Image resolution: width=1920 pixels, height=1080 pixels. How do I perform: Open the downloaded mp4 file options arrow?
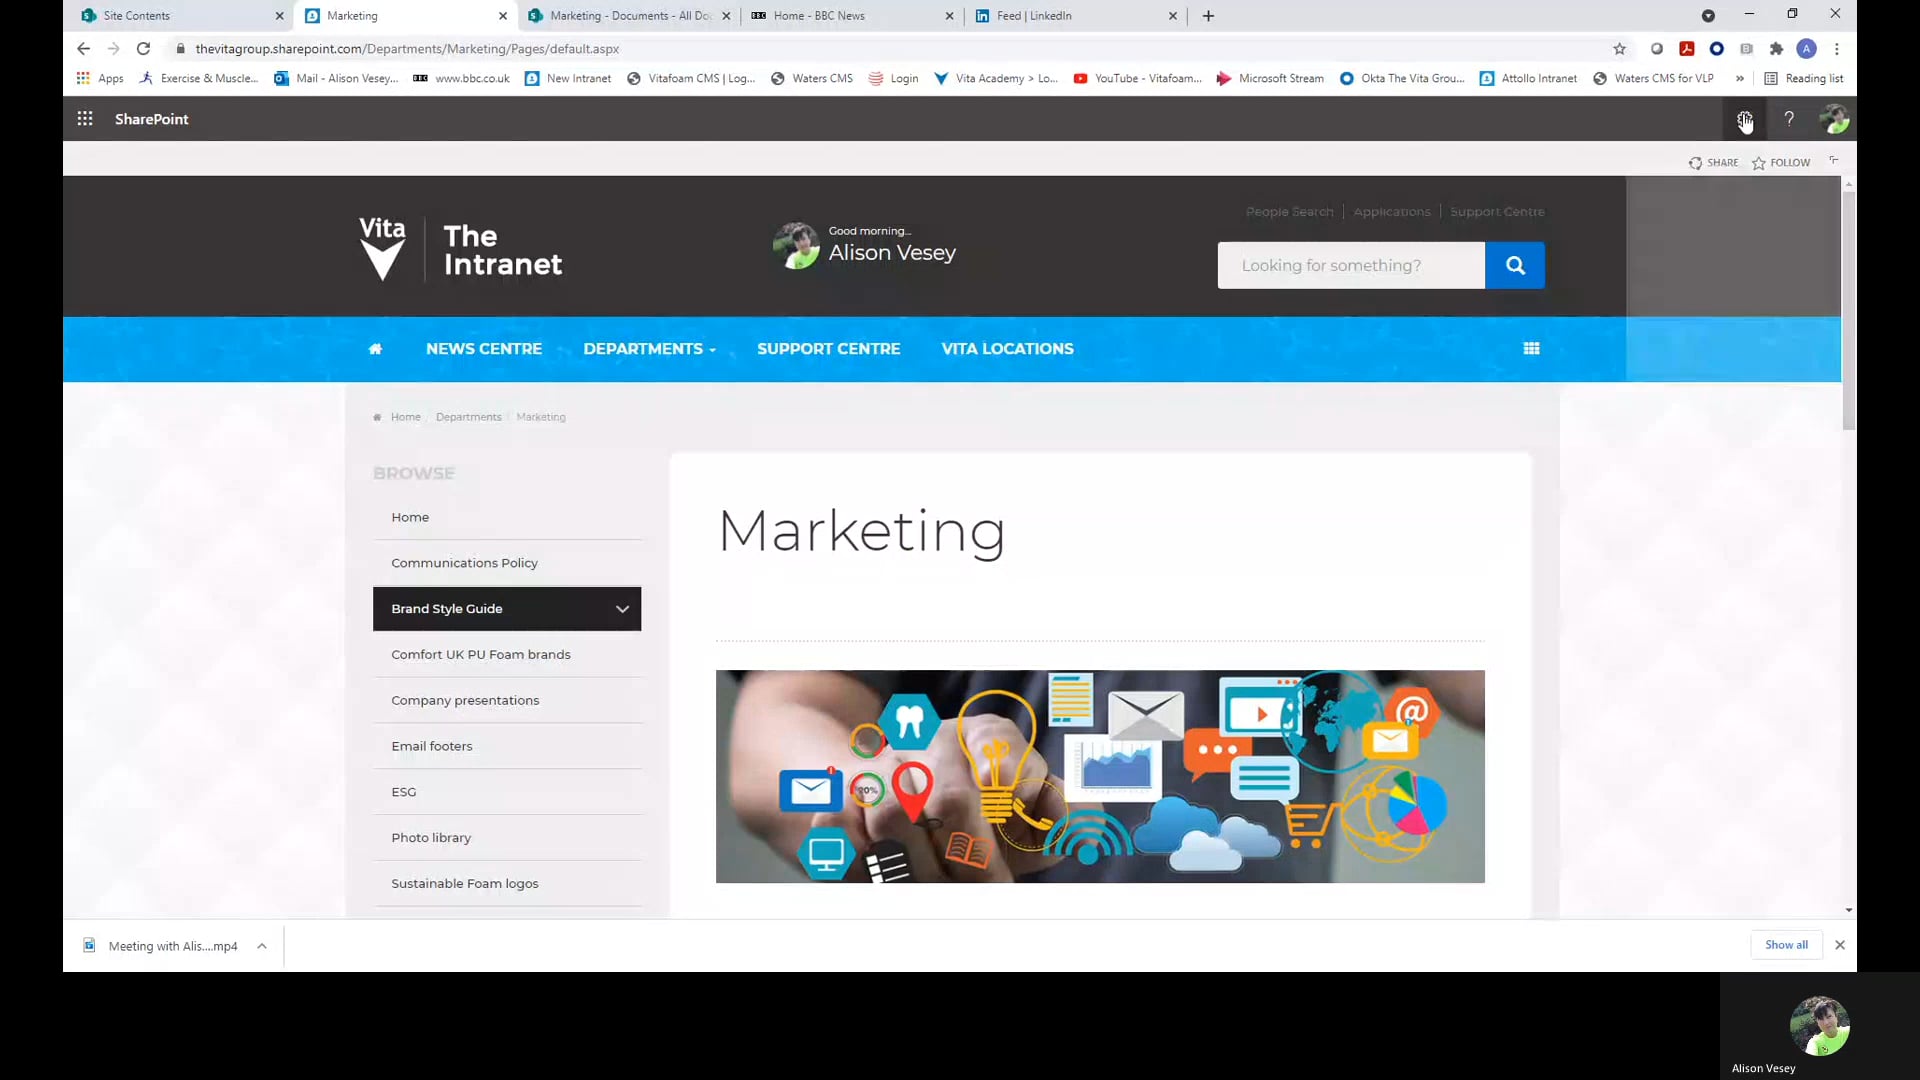pyautogui.click(x=261, y=946)
